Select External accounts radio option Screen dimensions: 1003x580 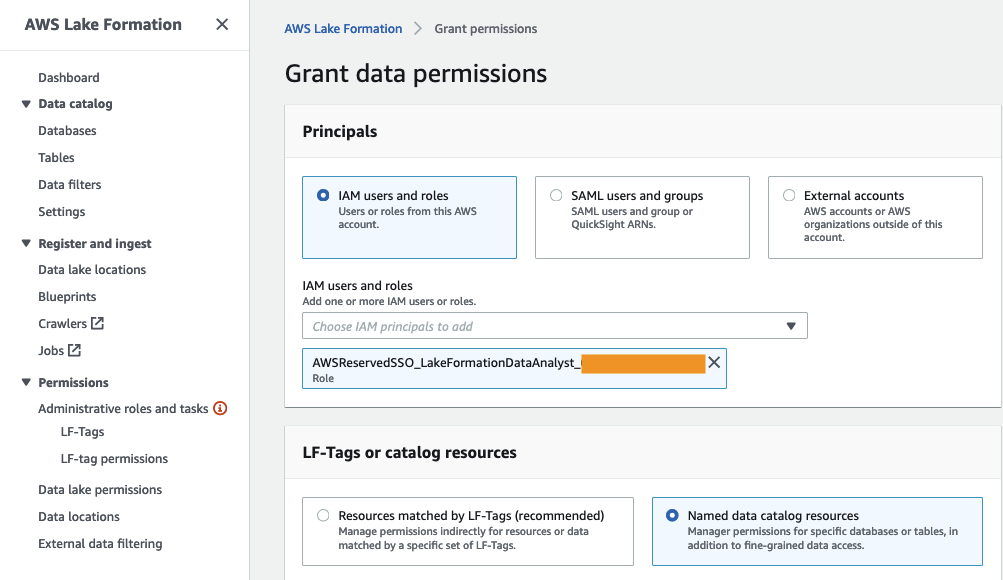[789, 196]
